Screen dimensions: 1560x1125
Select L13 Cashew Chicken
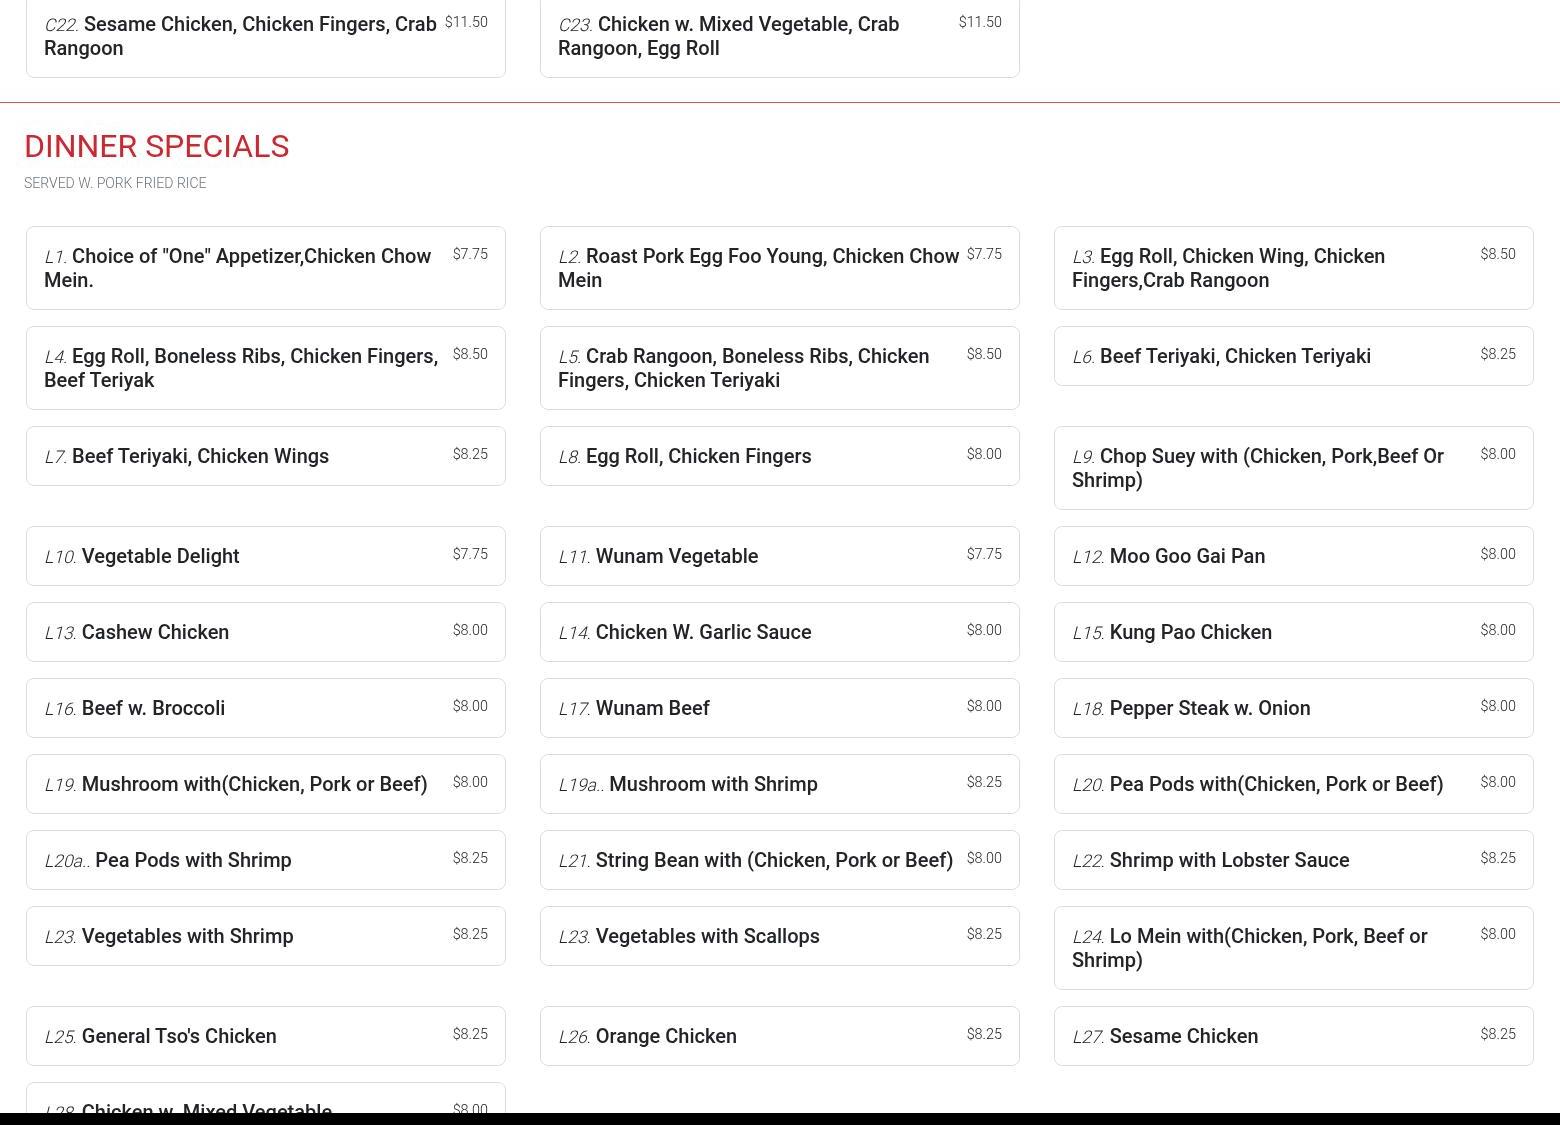pos(266,632)
